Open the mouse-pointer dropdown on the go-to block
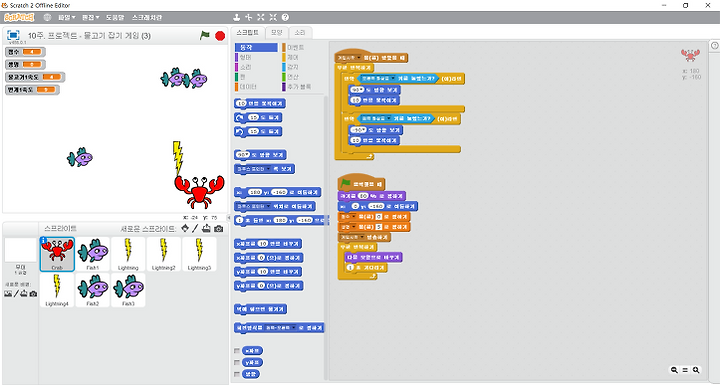The image size is (720, 385). [267, 206]
